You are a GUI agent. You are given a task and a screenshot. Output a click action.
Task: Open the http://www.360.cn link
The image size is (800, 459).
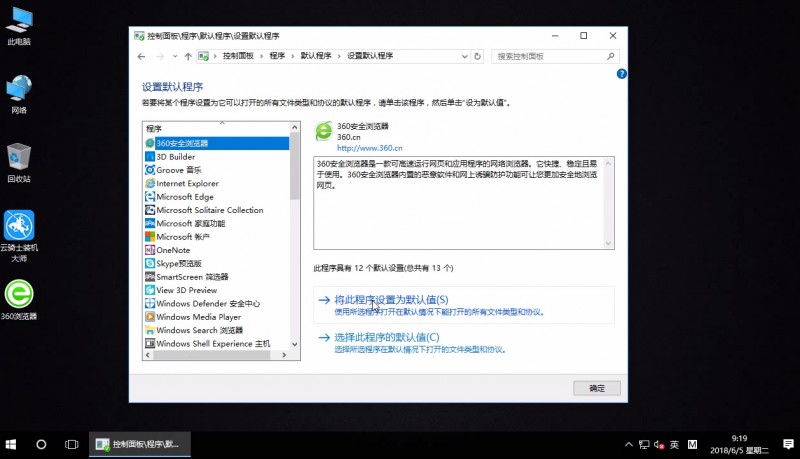(369, 148)
